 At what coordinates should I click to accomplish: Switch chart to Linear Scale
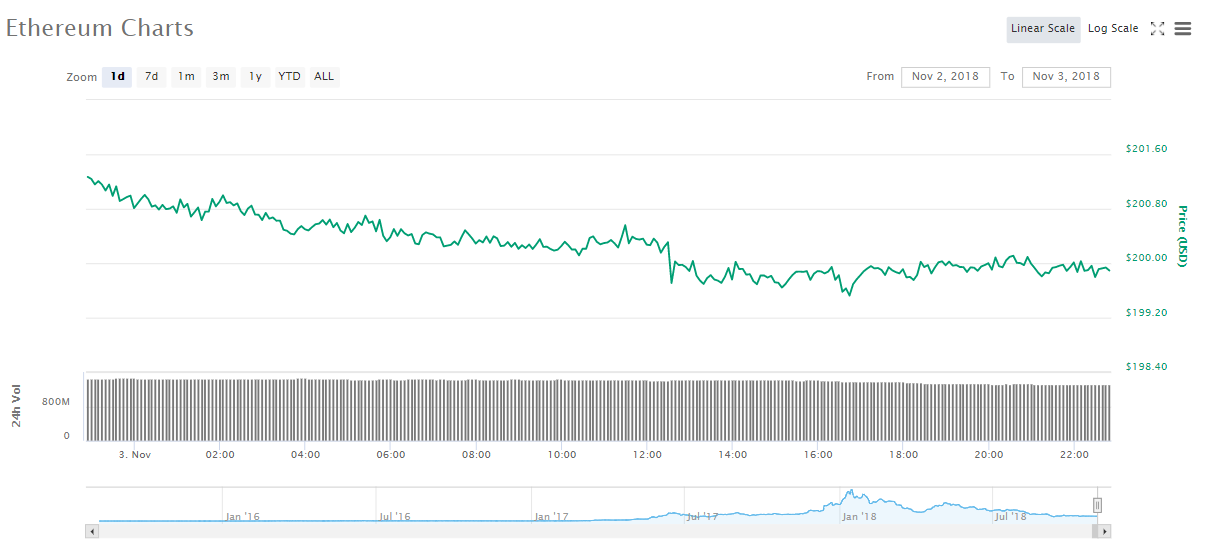coord(1043,29)
